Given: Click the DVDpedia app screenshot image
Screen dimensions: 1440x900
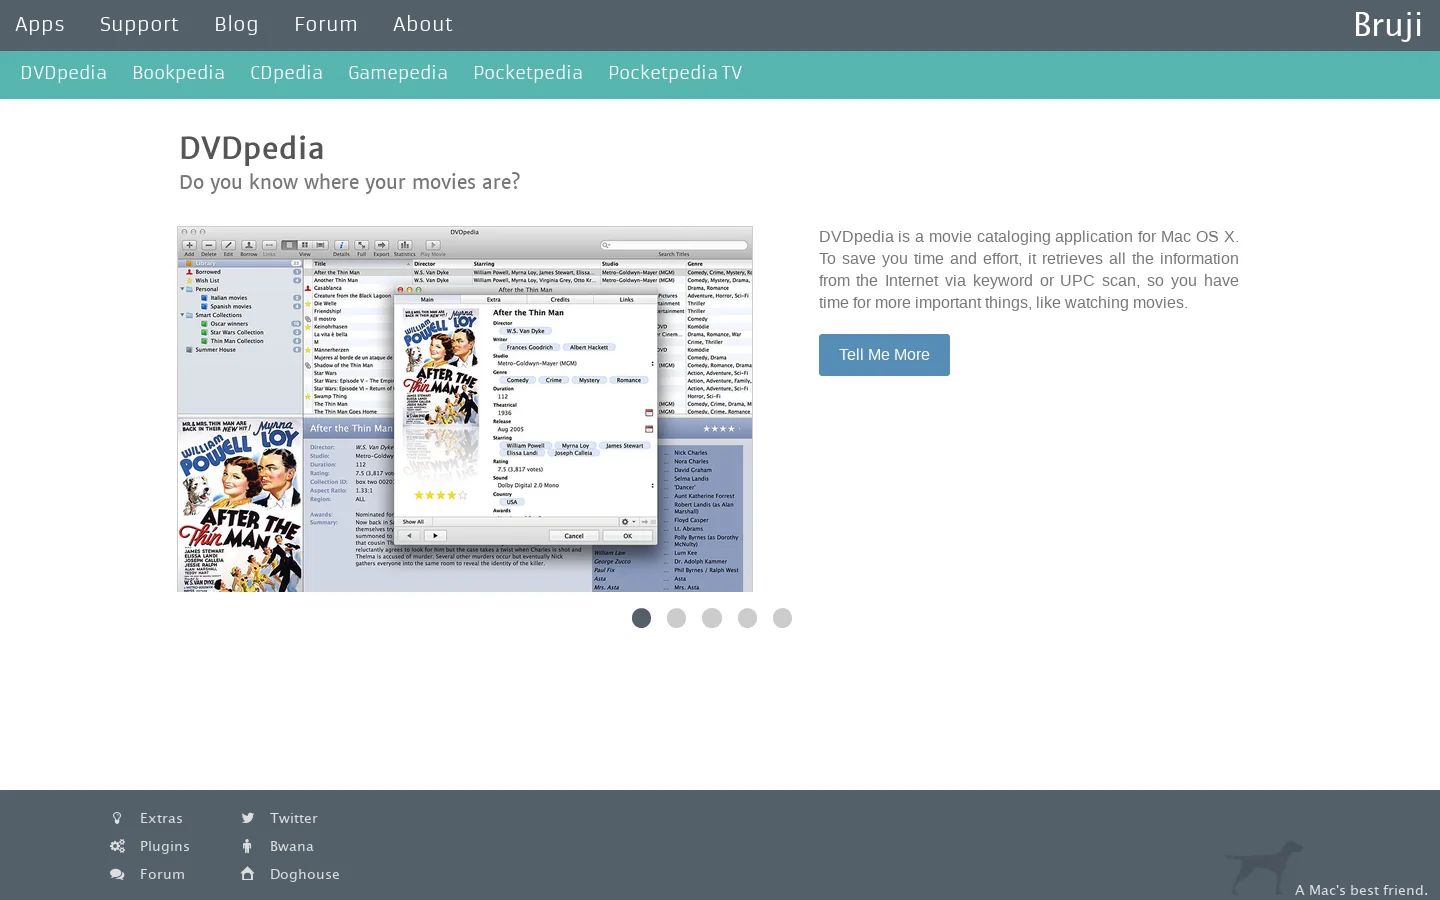Looking at the screenshot, I should 465,409.
